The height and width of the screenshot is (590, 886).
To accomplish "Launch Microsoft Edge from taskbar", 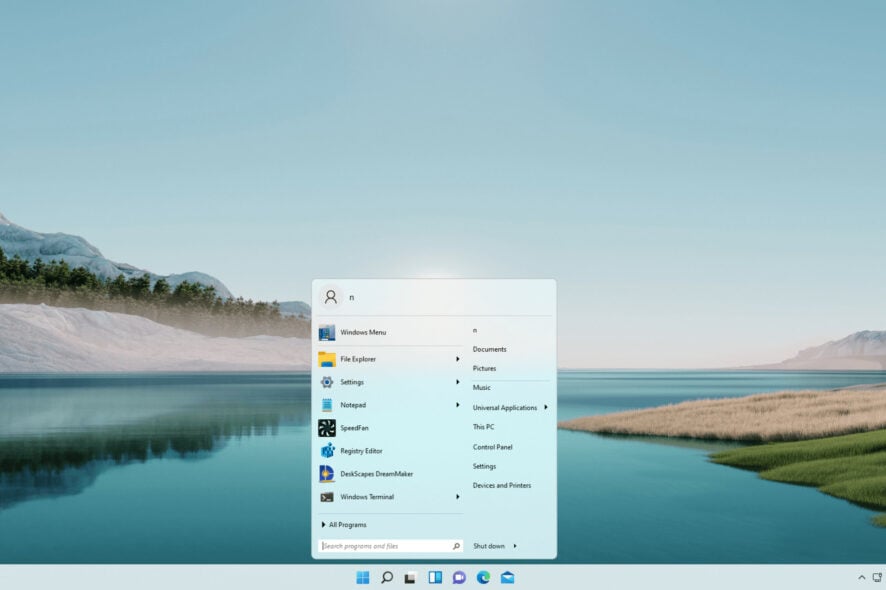I will 483,577.
